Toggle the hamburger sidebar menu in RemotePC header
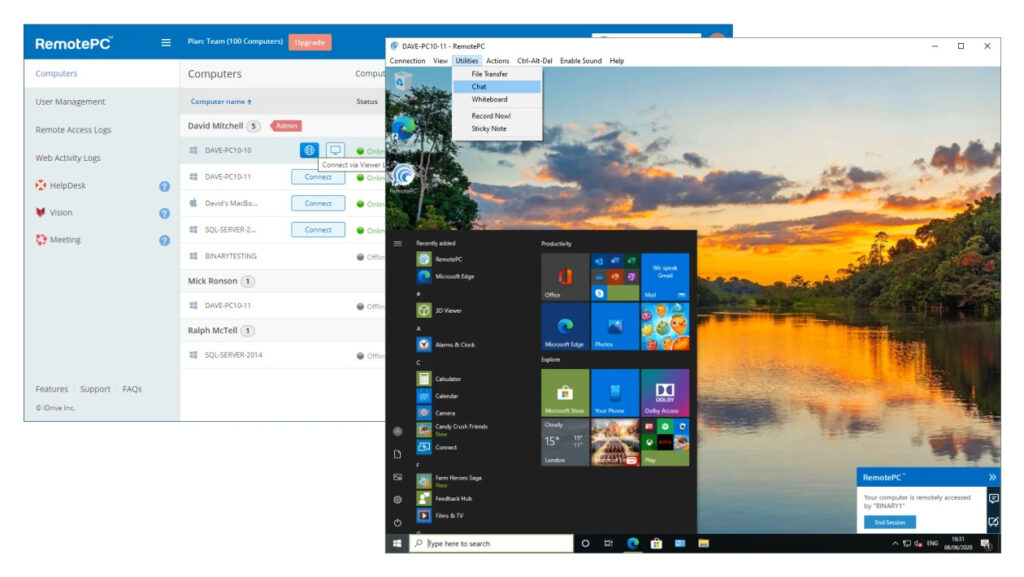 tap(166, 42)
